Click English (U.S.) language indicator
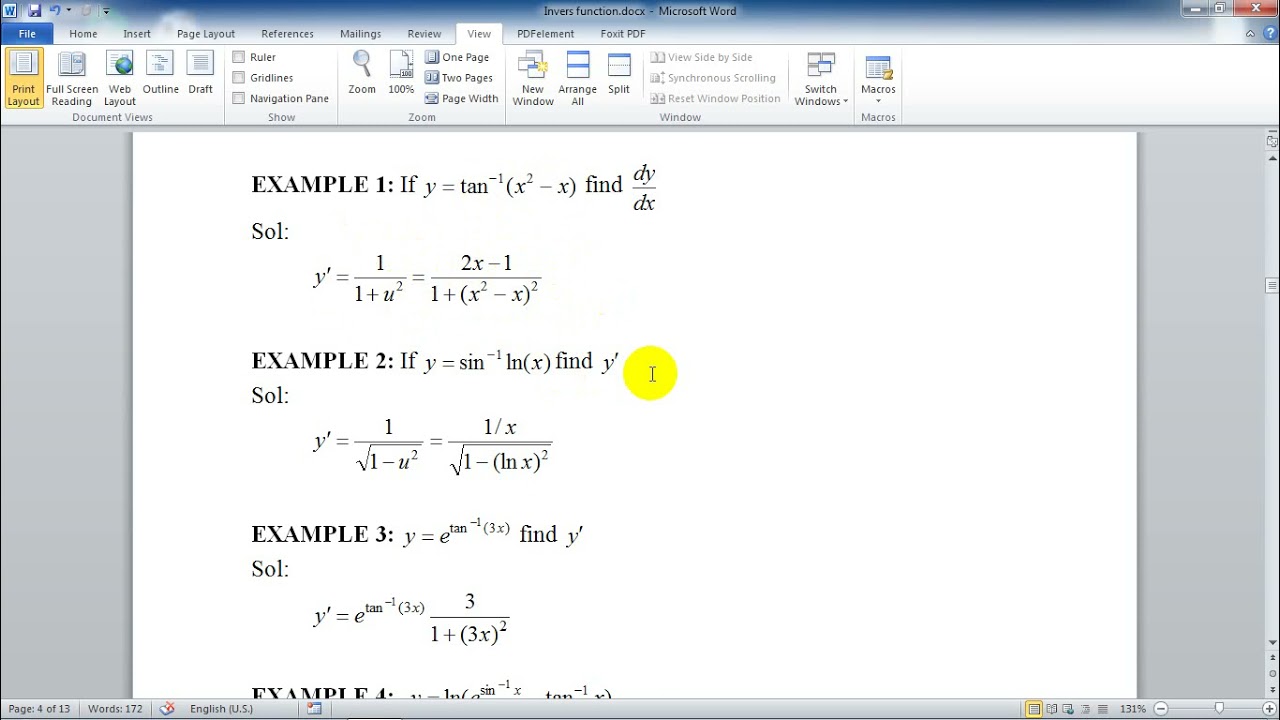Screen dimensions: 1280x720 pyautogui.click(x=221, y=709)
